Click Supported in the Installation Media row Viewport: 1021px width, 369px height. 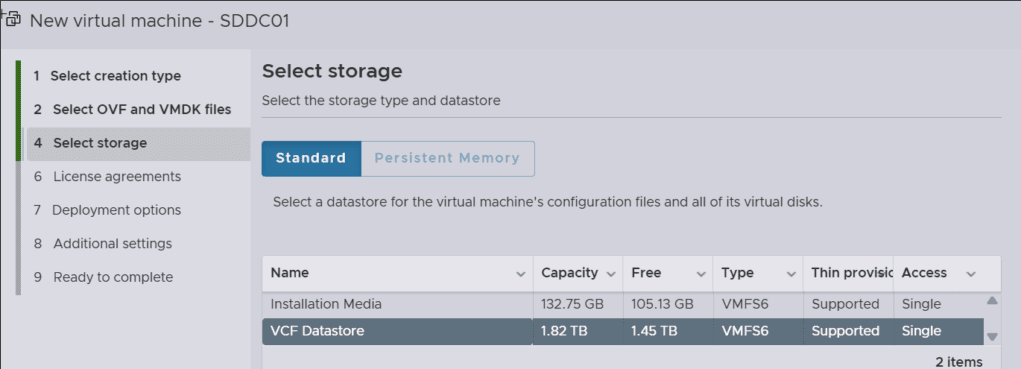click(845, 304)
